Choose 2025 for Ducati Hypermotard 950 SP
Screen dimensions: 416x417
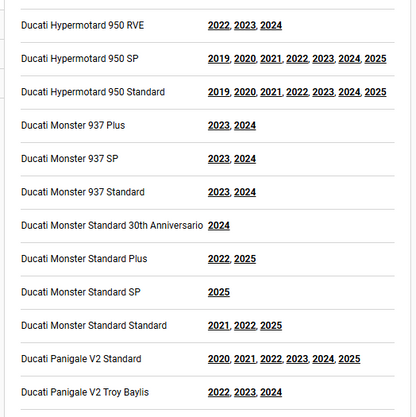tap(375, 59)
